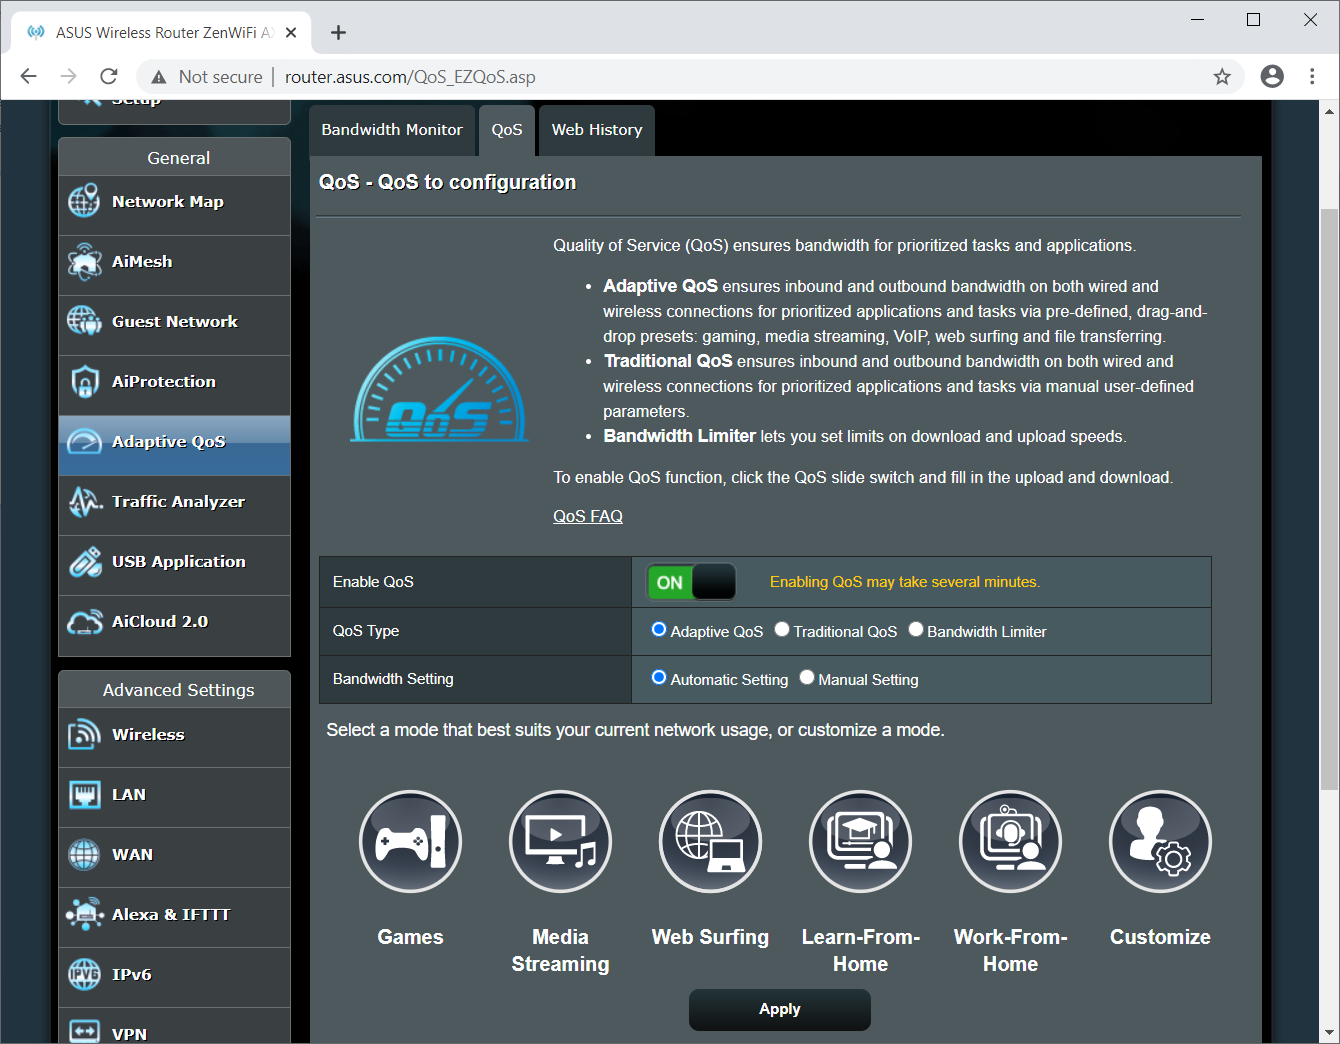Select the Games mode icon
The image size is (1340, 1044).
tap(410, 842)
